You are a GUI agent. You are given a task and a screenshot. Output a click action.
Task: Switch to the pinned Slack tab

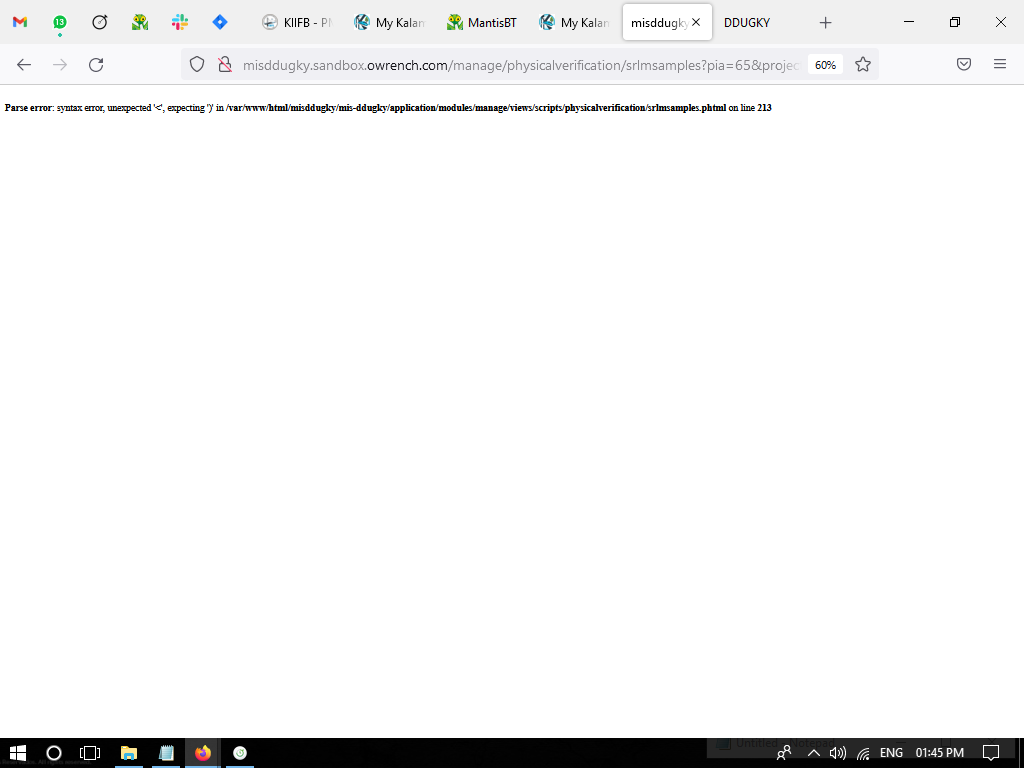(180, 22)
